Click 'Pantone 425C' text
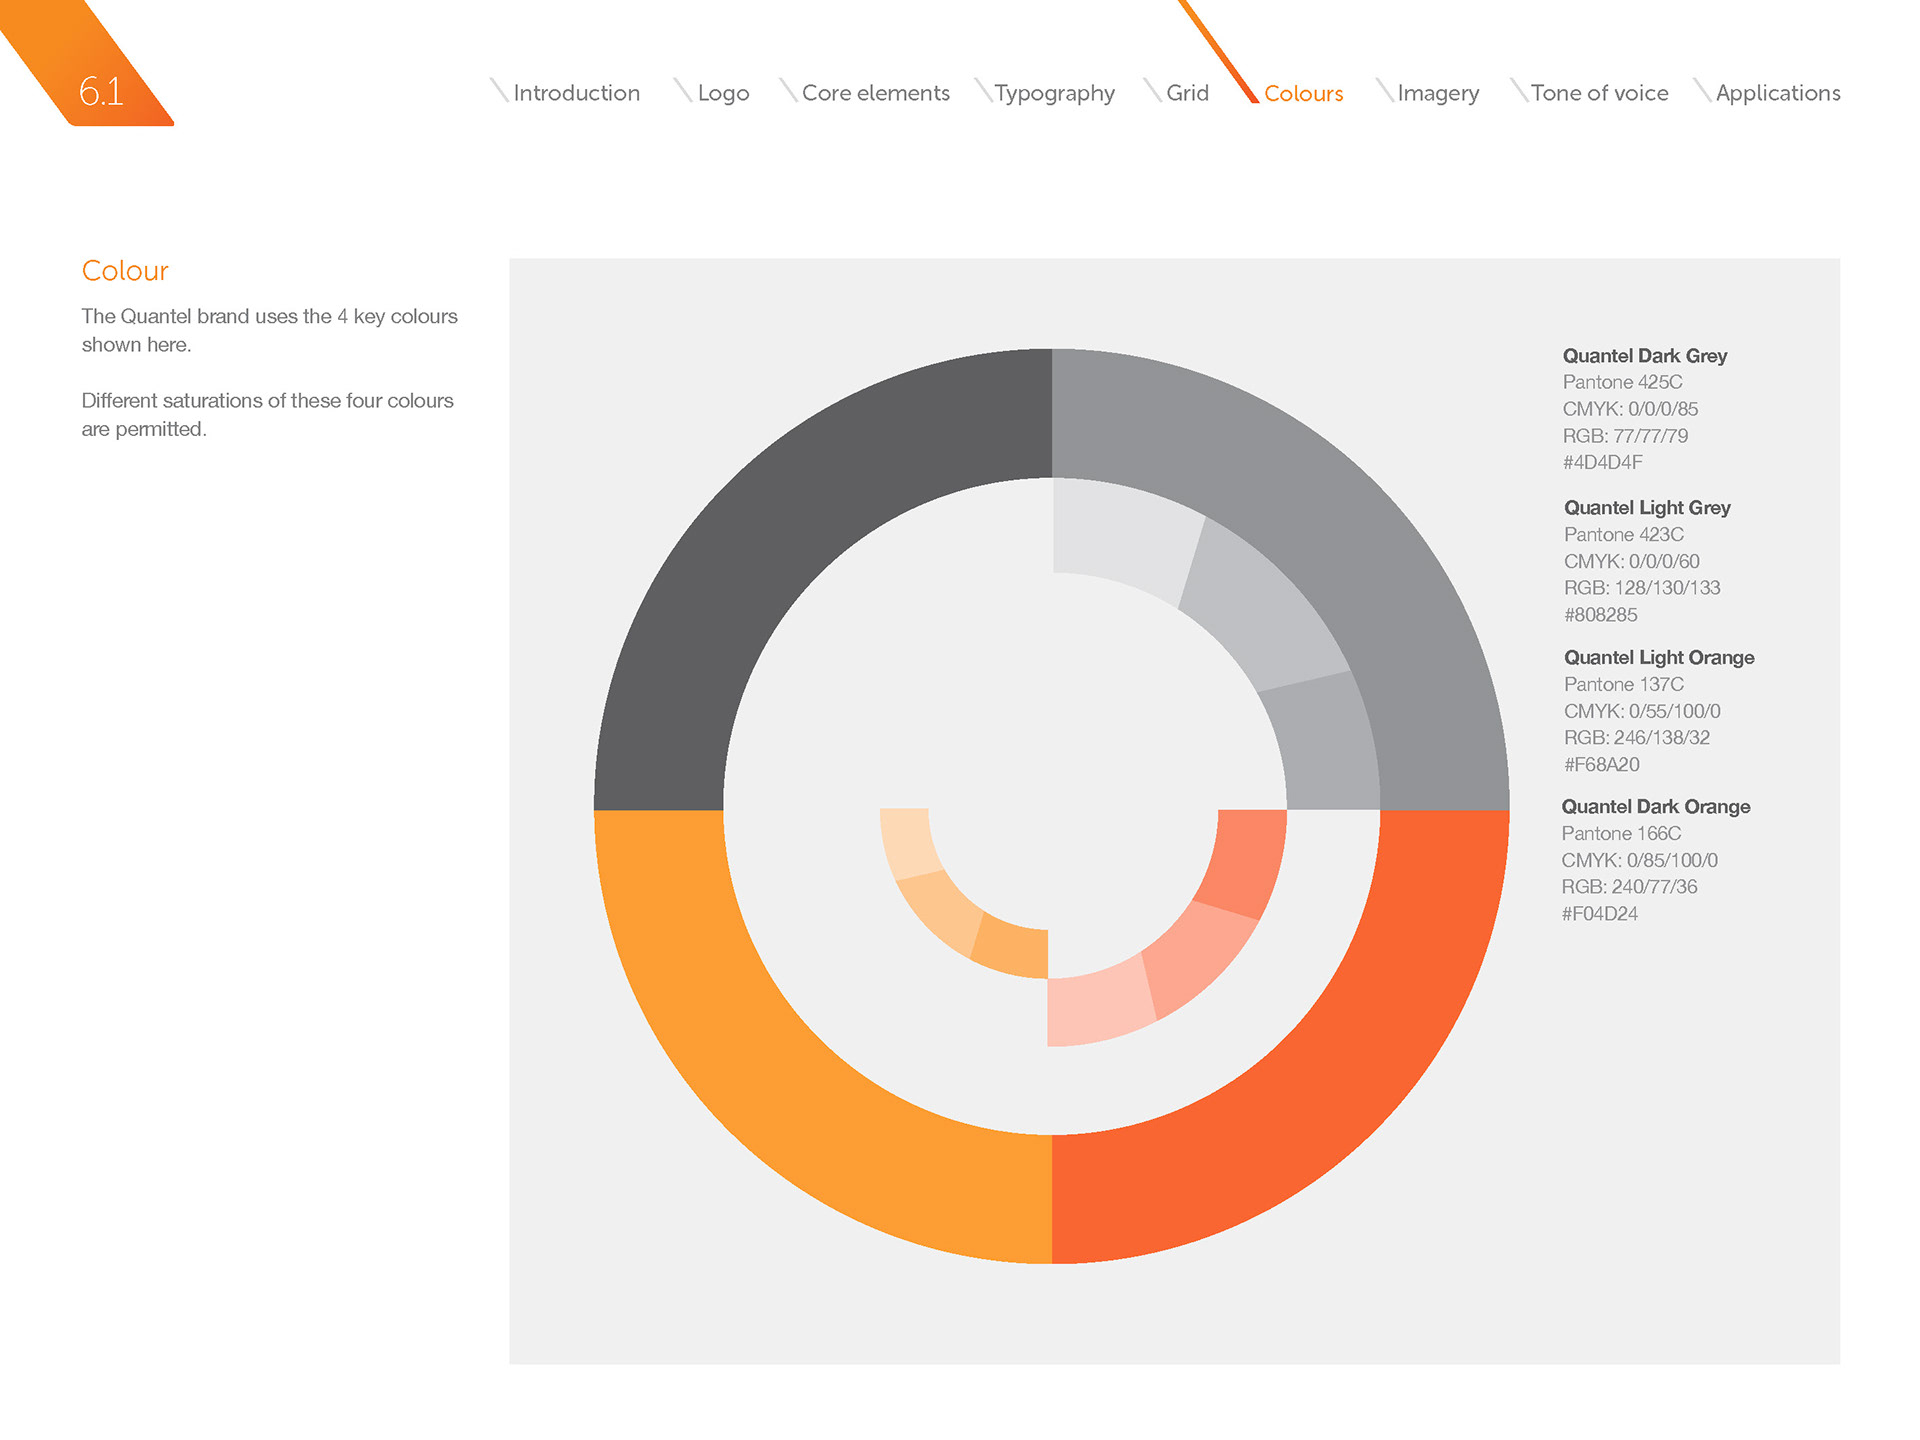 [x=1622, y=382]
